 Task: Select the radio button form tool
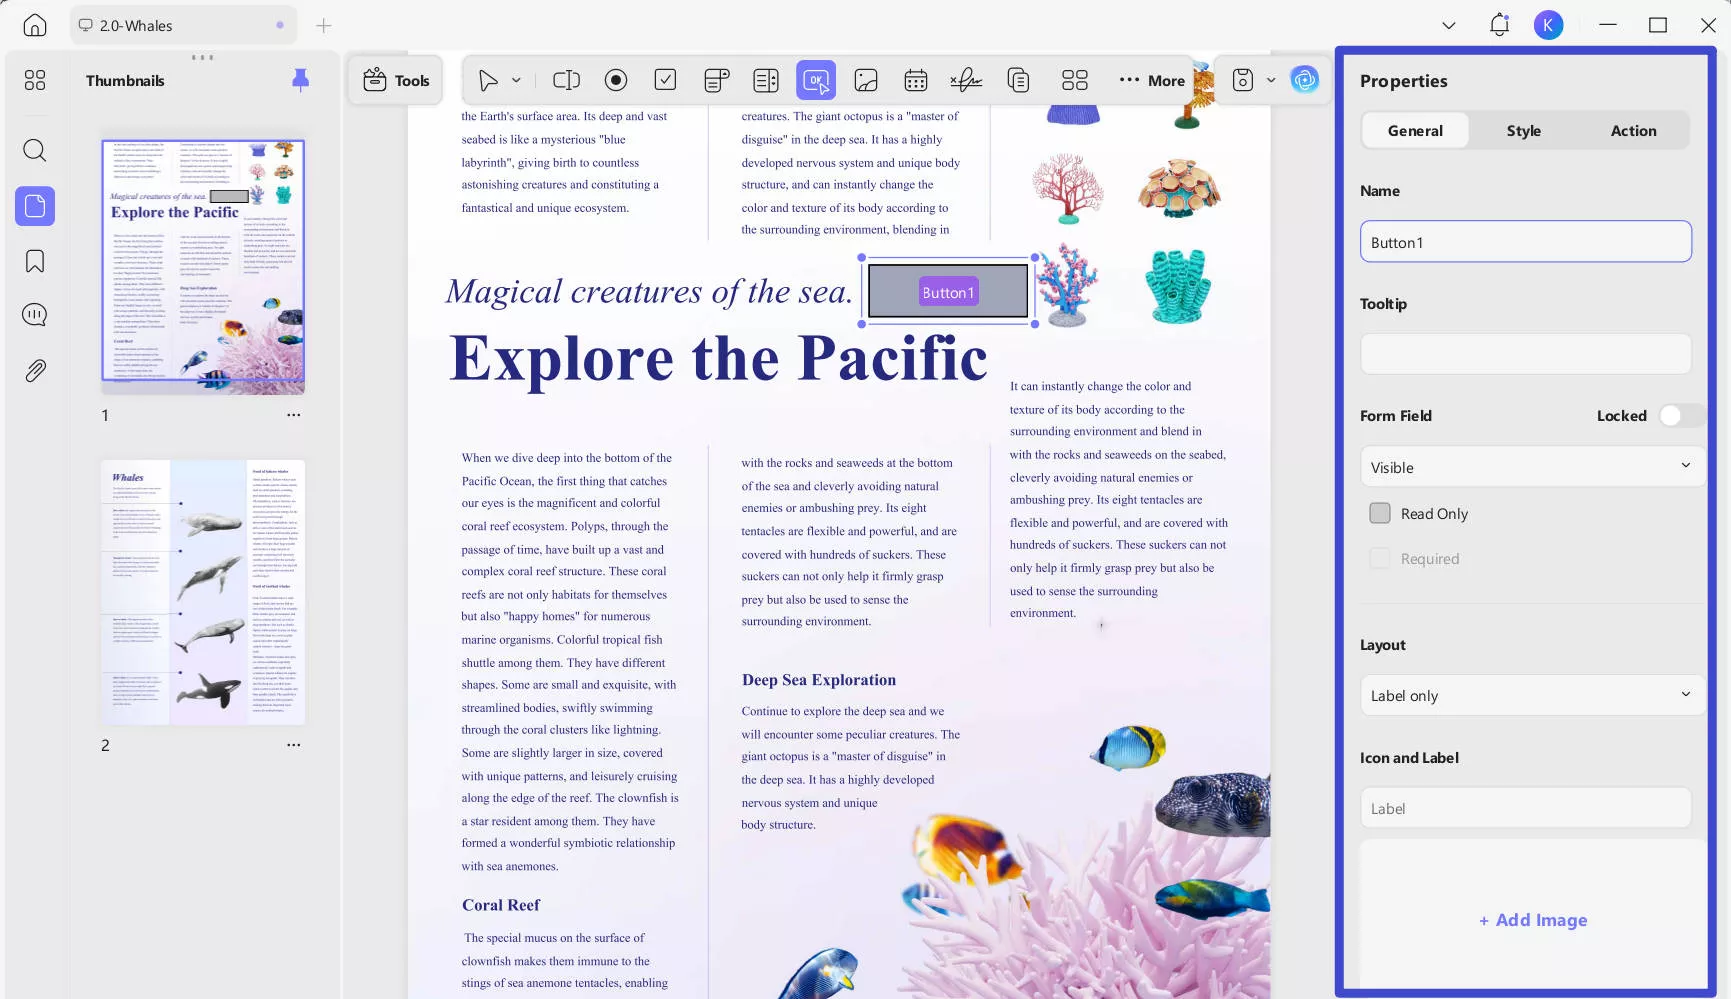click(616, 80)
